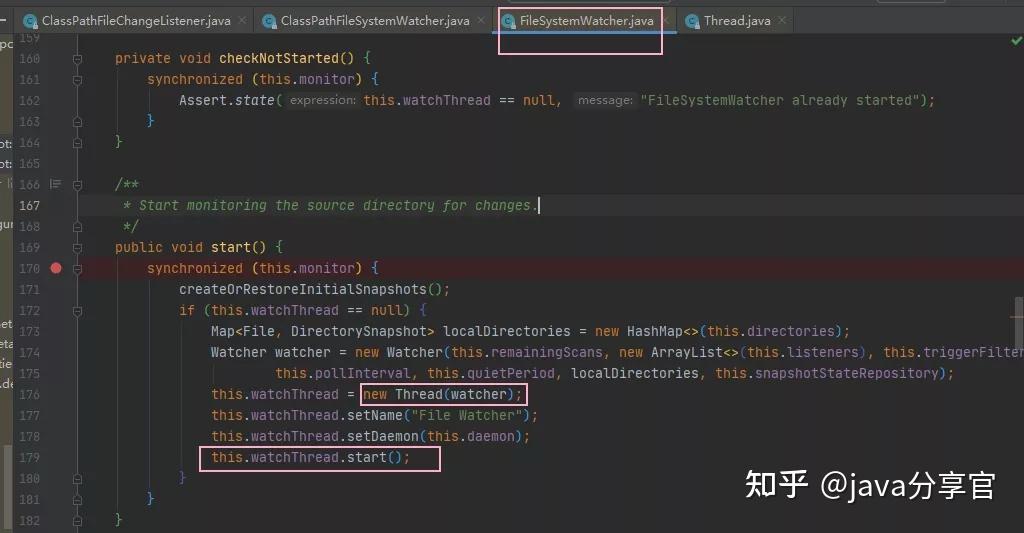Collapse the checkNotStarted method fold marker
This screenshot has width=1024, height=533.
[x=77, y=59]
